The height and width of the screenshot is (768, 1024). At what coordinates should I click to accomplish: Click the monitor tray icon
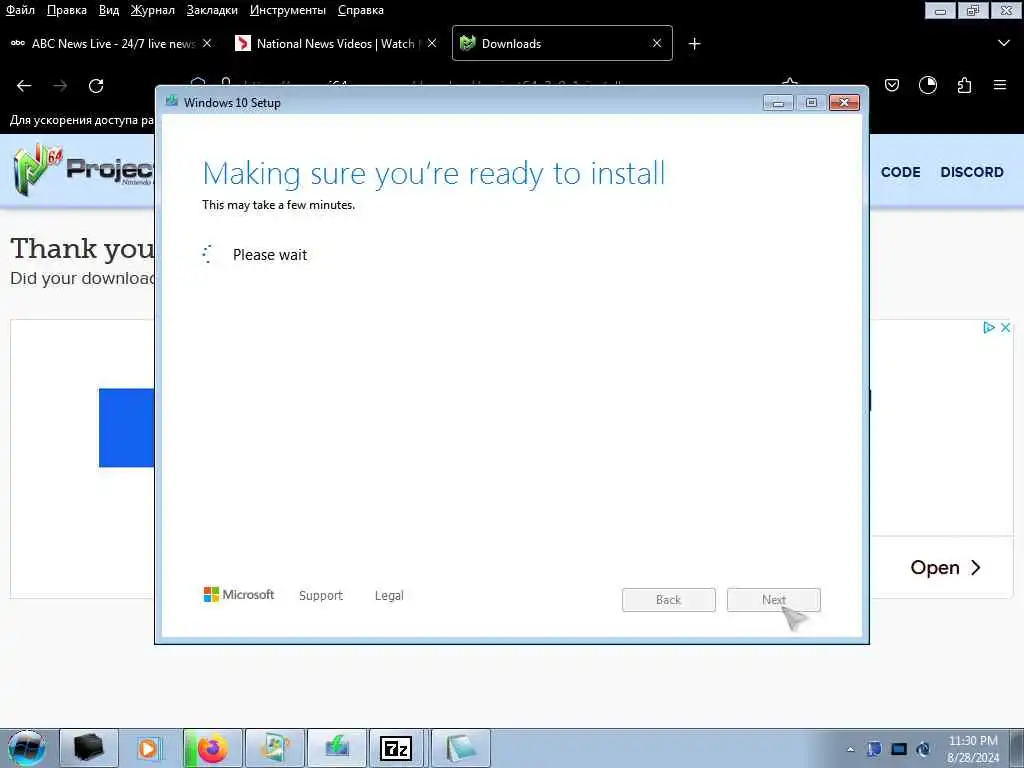click(x=899, y=749)
